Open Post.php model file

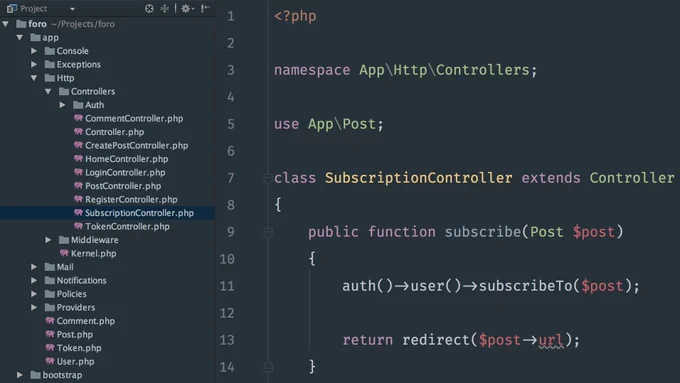pyautogui.click(x=75, y=334)
